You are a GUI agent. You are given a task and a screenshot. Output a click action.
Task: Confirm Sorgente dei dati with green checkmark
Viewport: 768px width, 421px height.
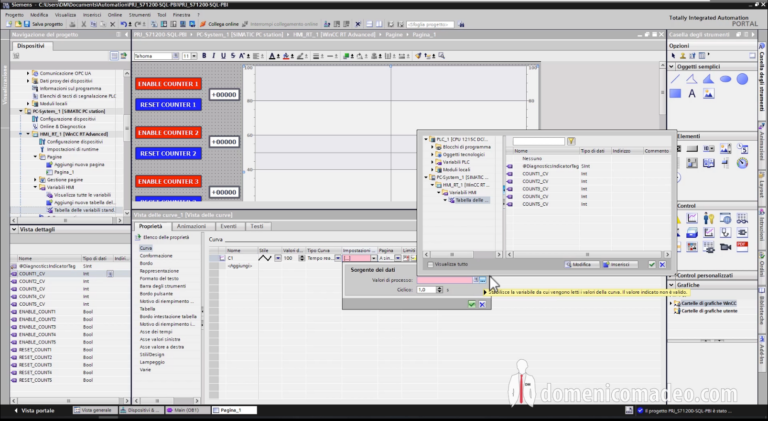472,304
